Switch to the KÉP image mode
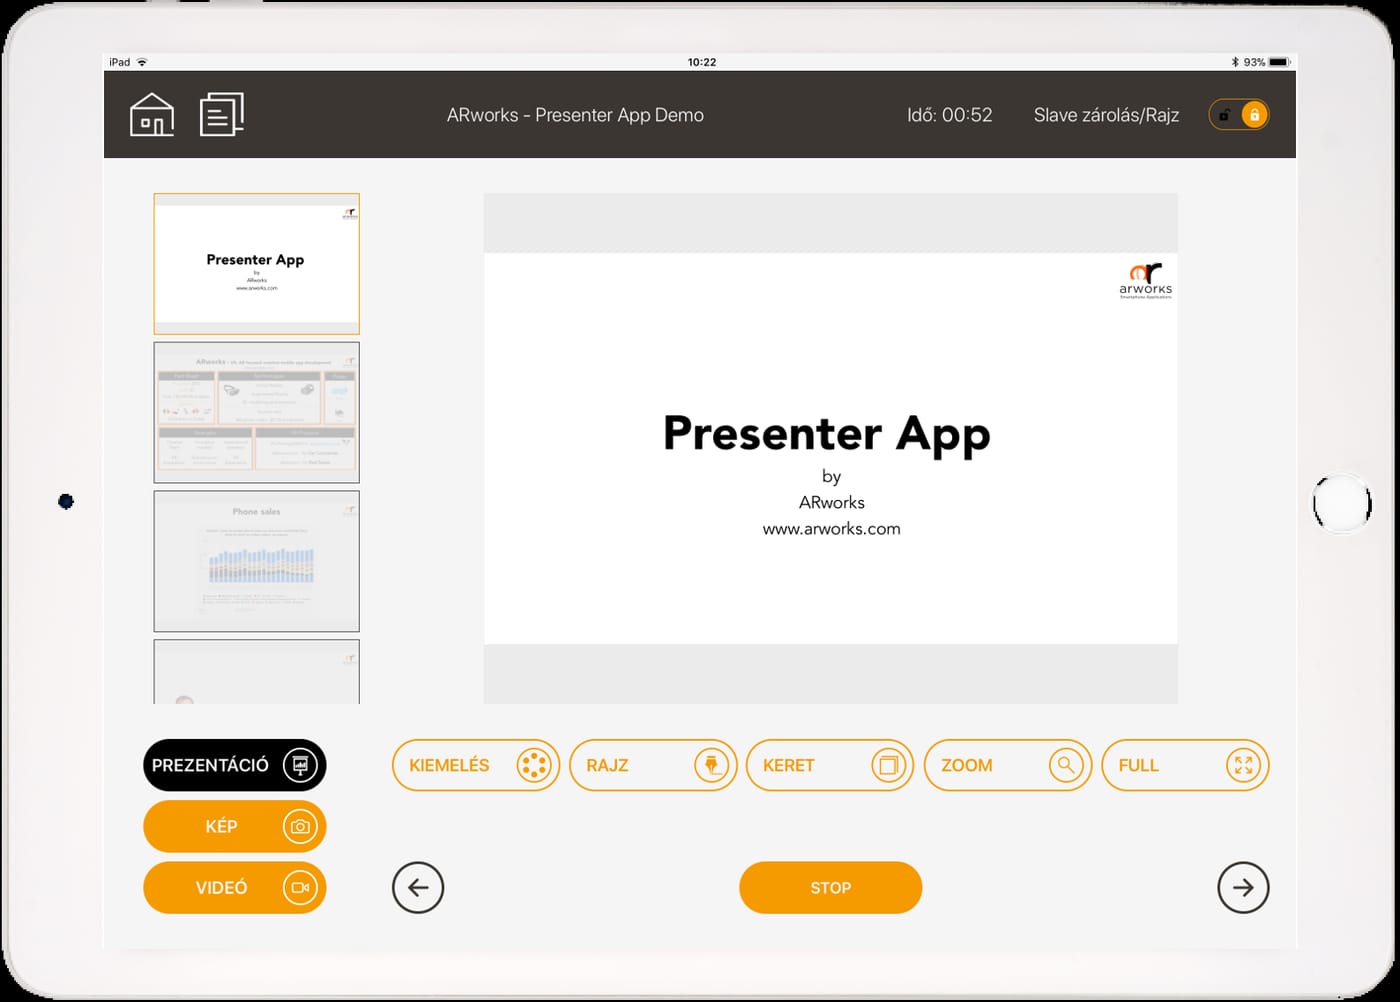 [235, 826]
